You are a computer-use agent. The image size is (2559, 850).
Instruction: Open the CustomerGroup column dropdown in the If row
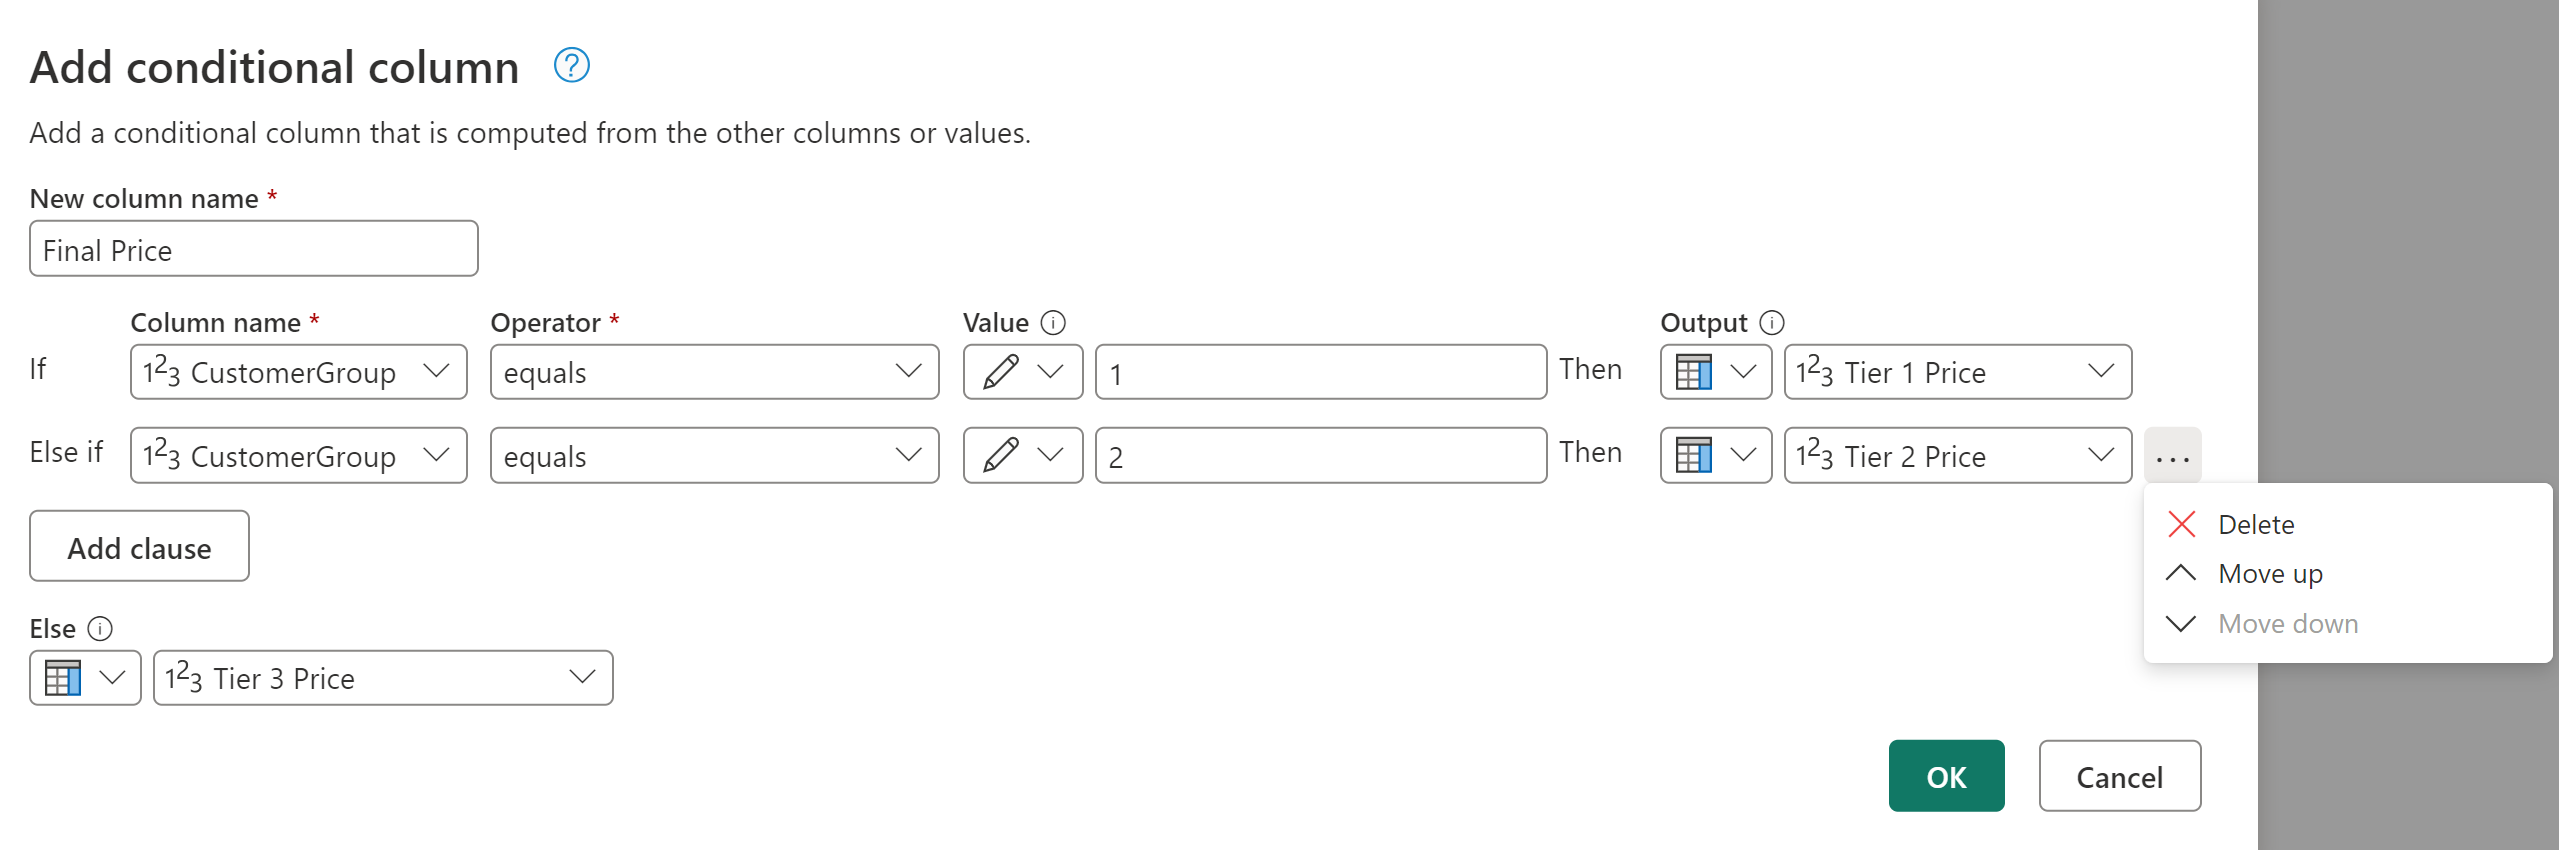point(437,371)
